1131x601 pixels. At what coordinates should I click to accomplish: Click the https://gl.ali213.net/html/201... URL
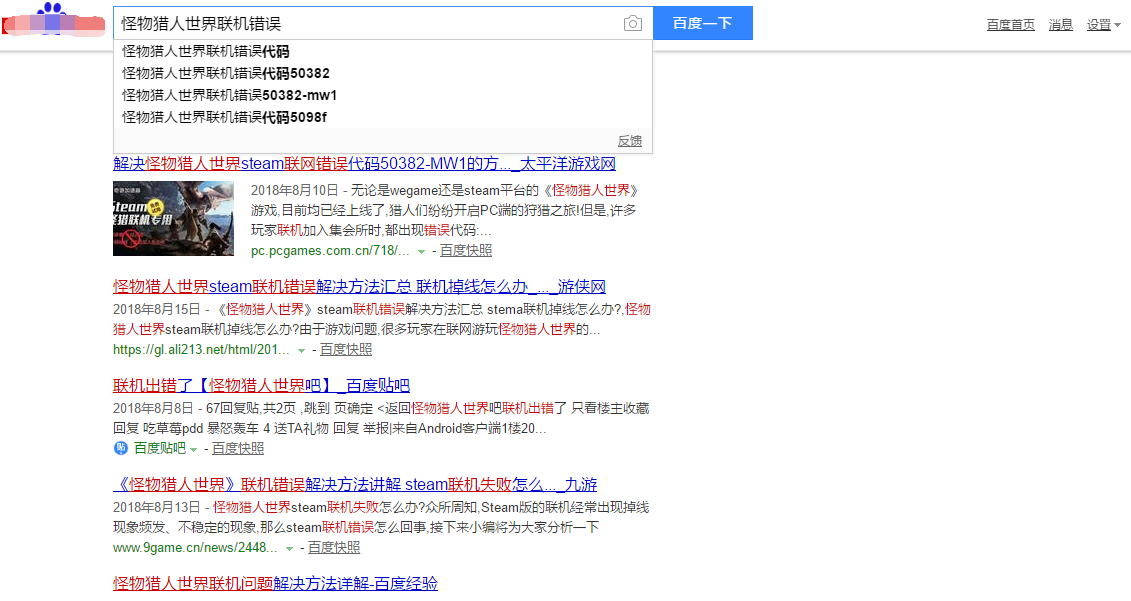[201, 349]
